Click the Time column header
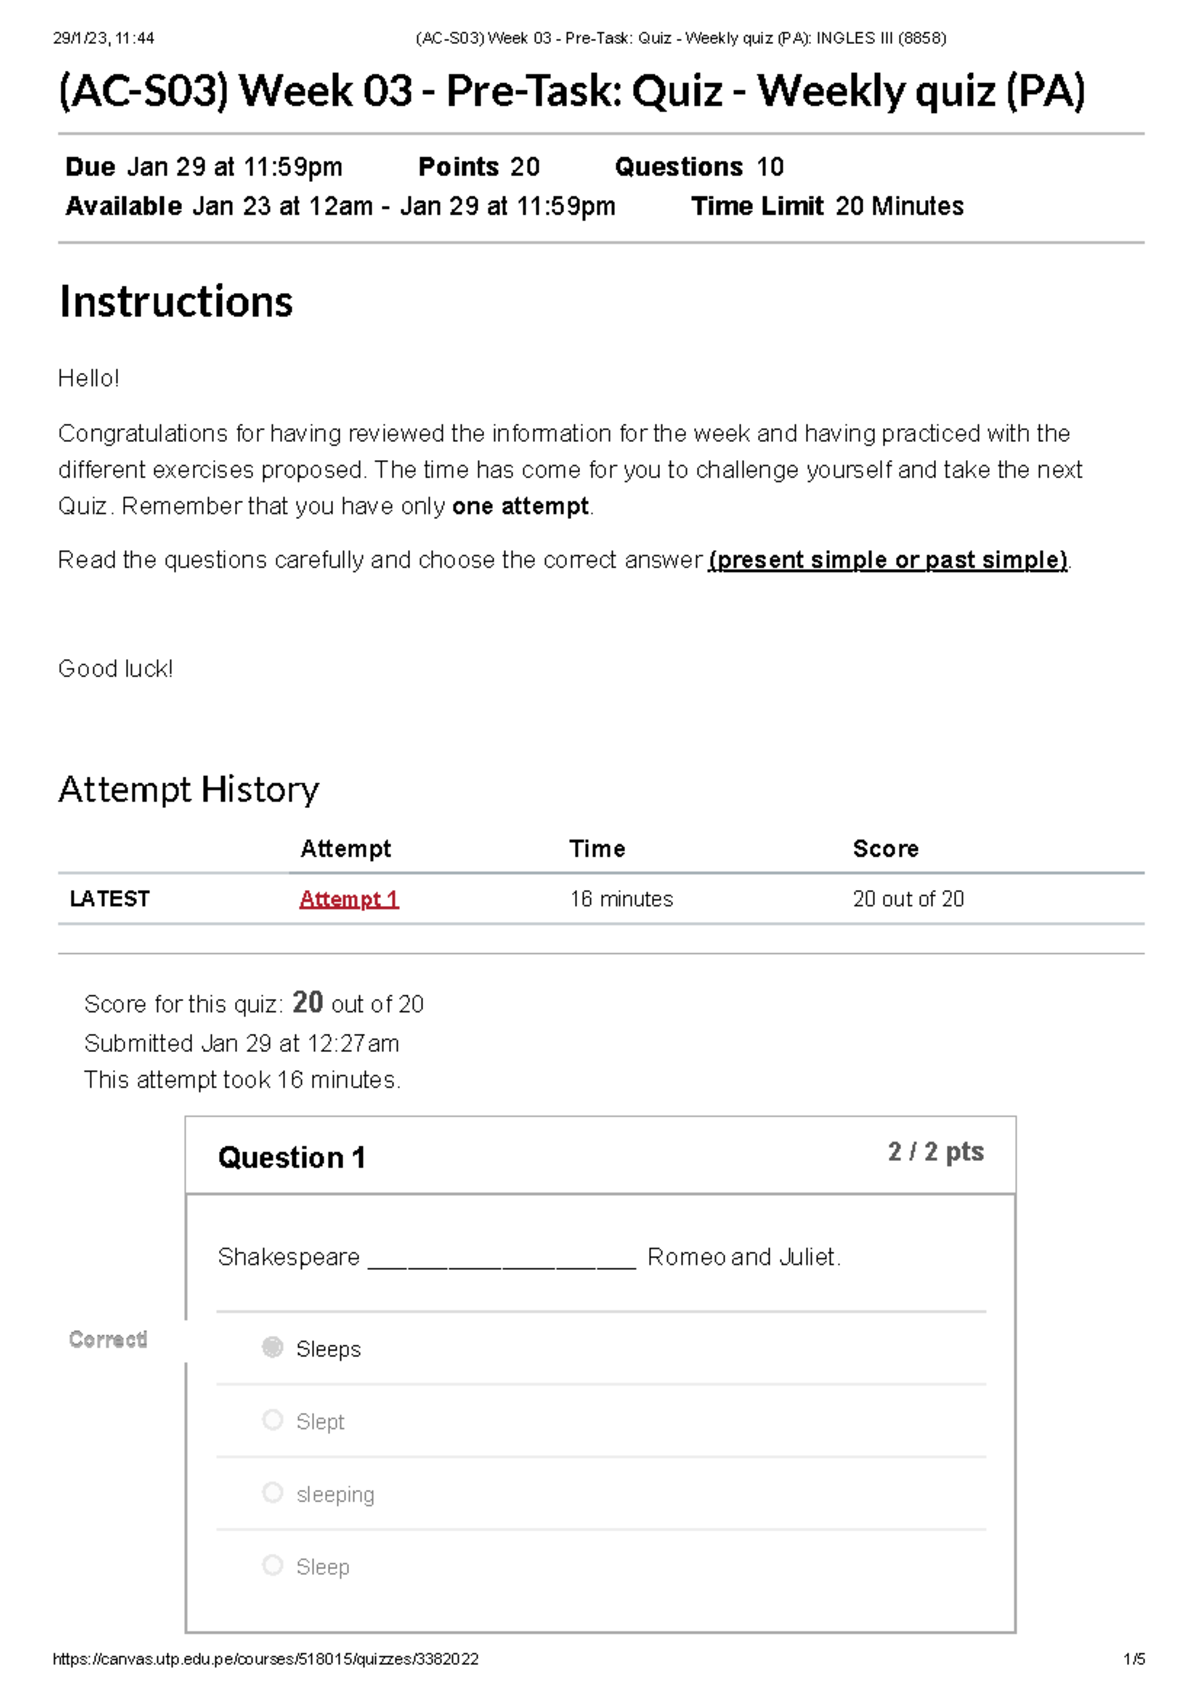 pos(597,849)
